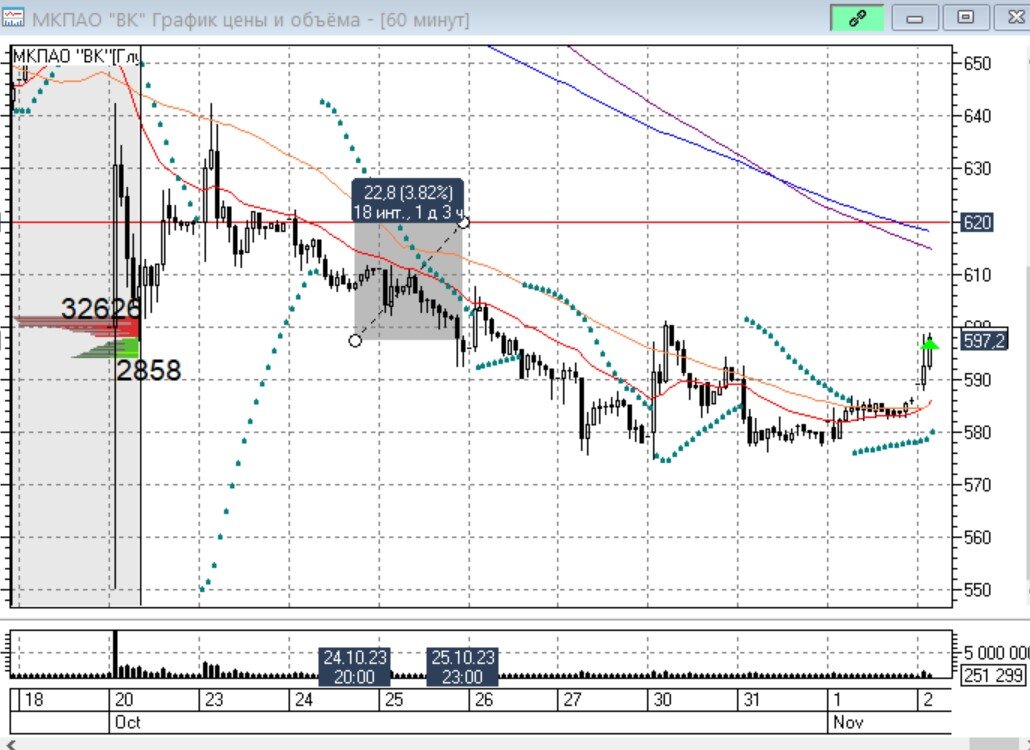Click the volume profile value 32626

tap(101, 308)
